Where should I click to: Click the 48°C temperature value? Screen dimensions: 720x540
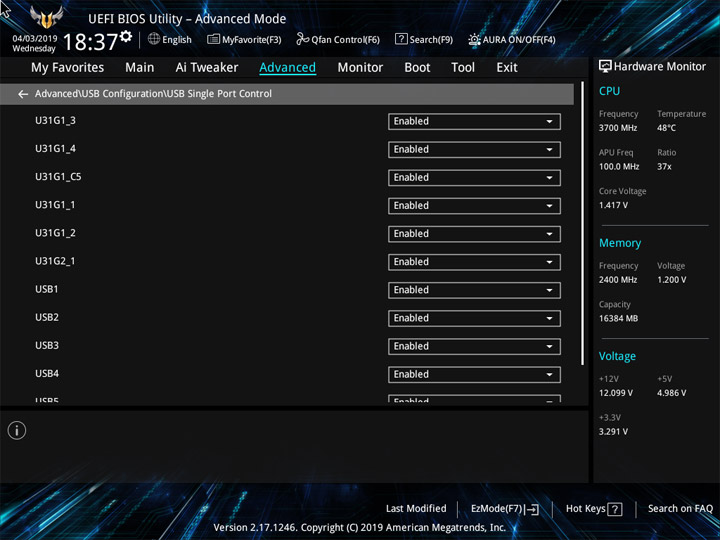click(x=666, y=128)
